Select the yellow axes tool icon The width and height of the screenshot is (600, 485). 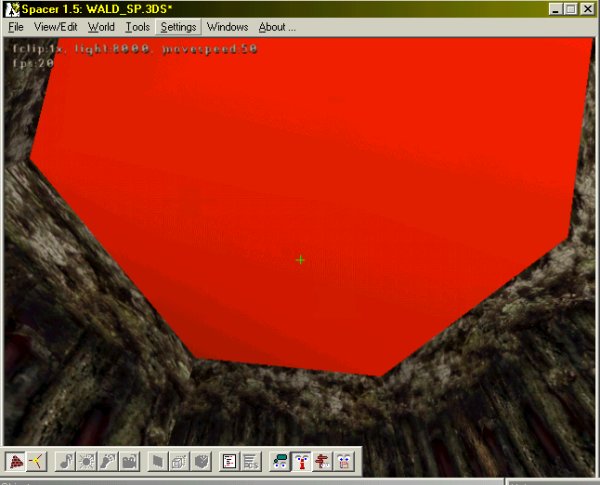click(x=36, y=461)
